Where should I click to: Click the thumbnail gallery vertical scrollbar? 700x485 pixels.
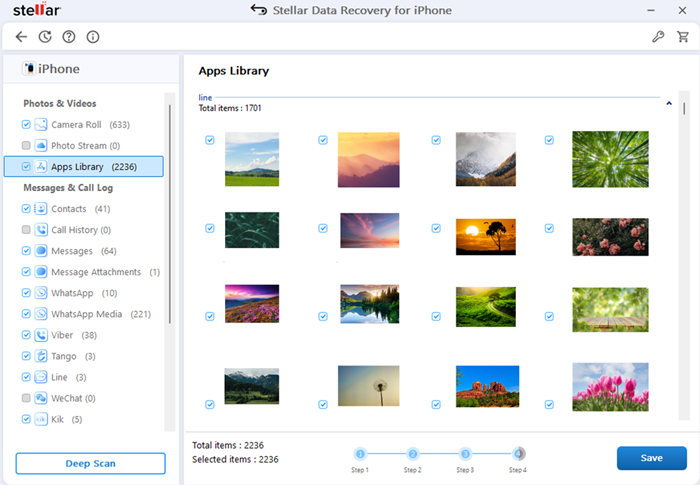[x=684, y=255]
